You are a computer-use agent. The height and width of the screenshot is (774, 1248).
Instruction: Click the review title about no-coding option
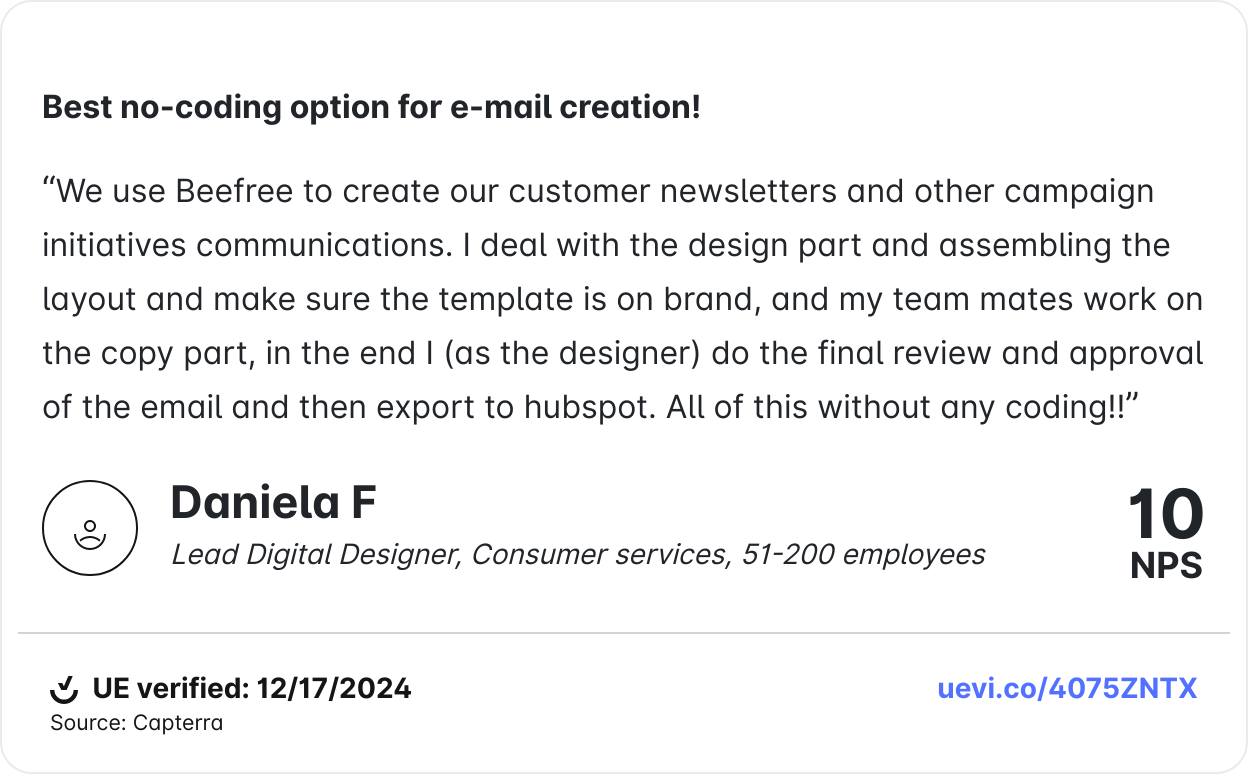click(371, 108)
